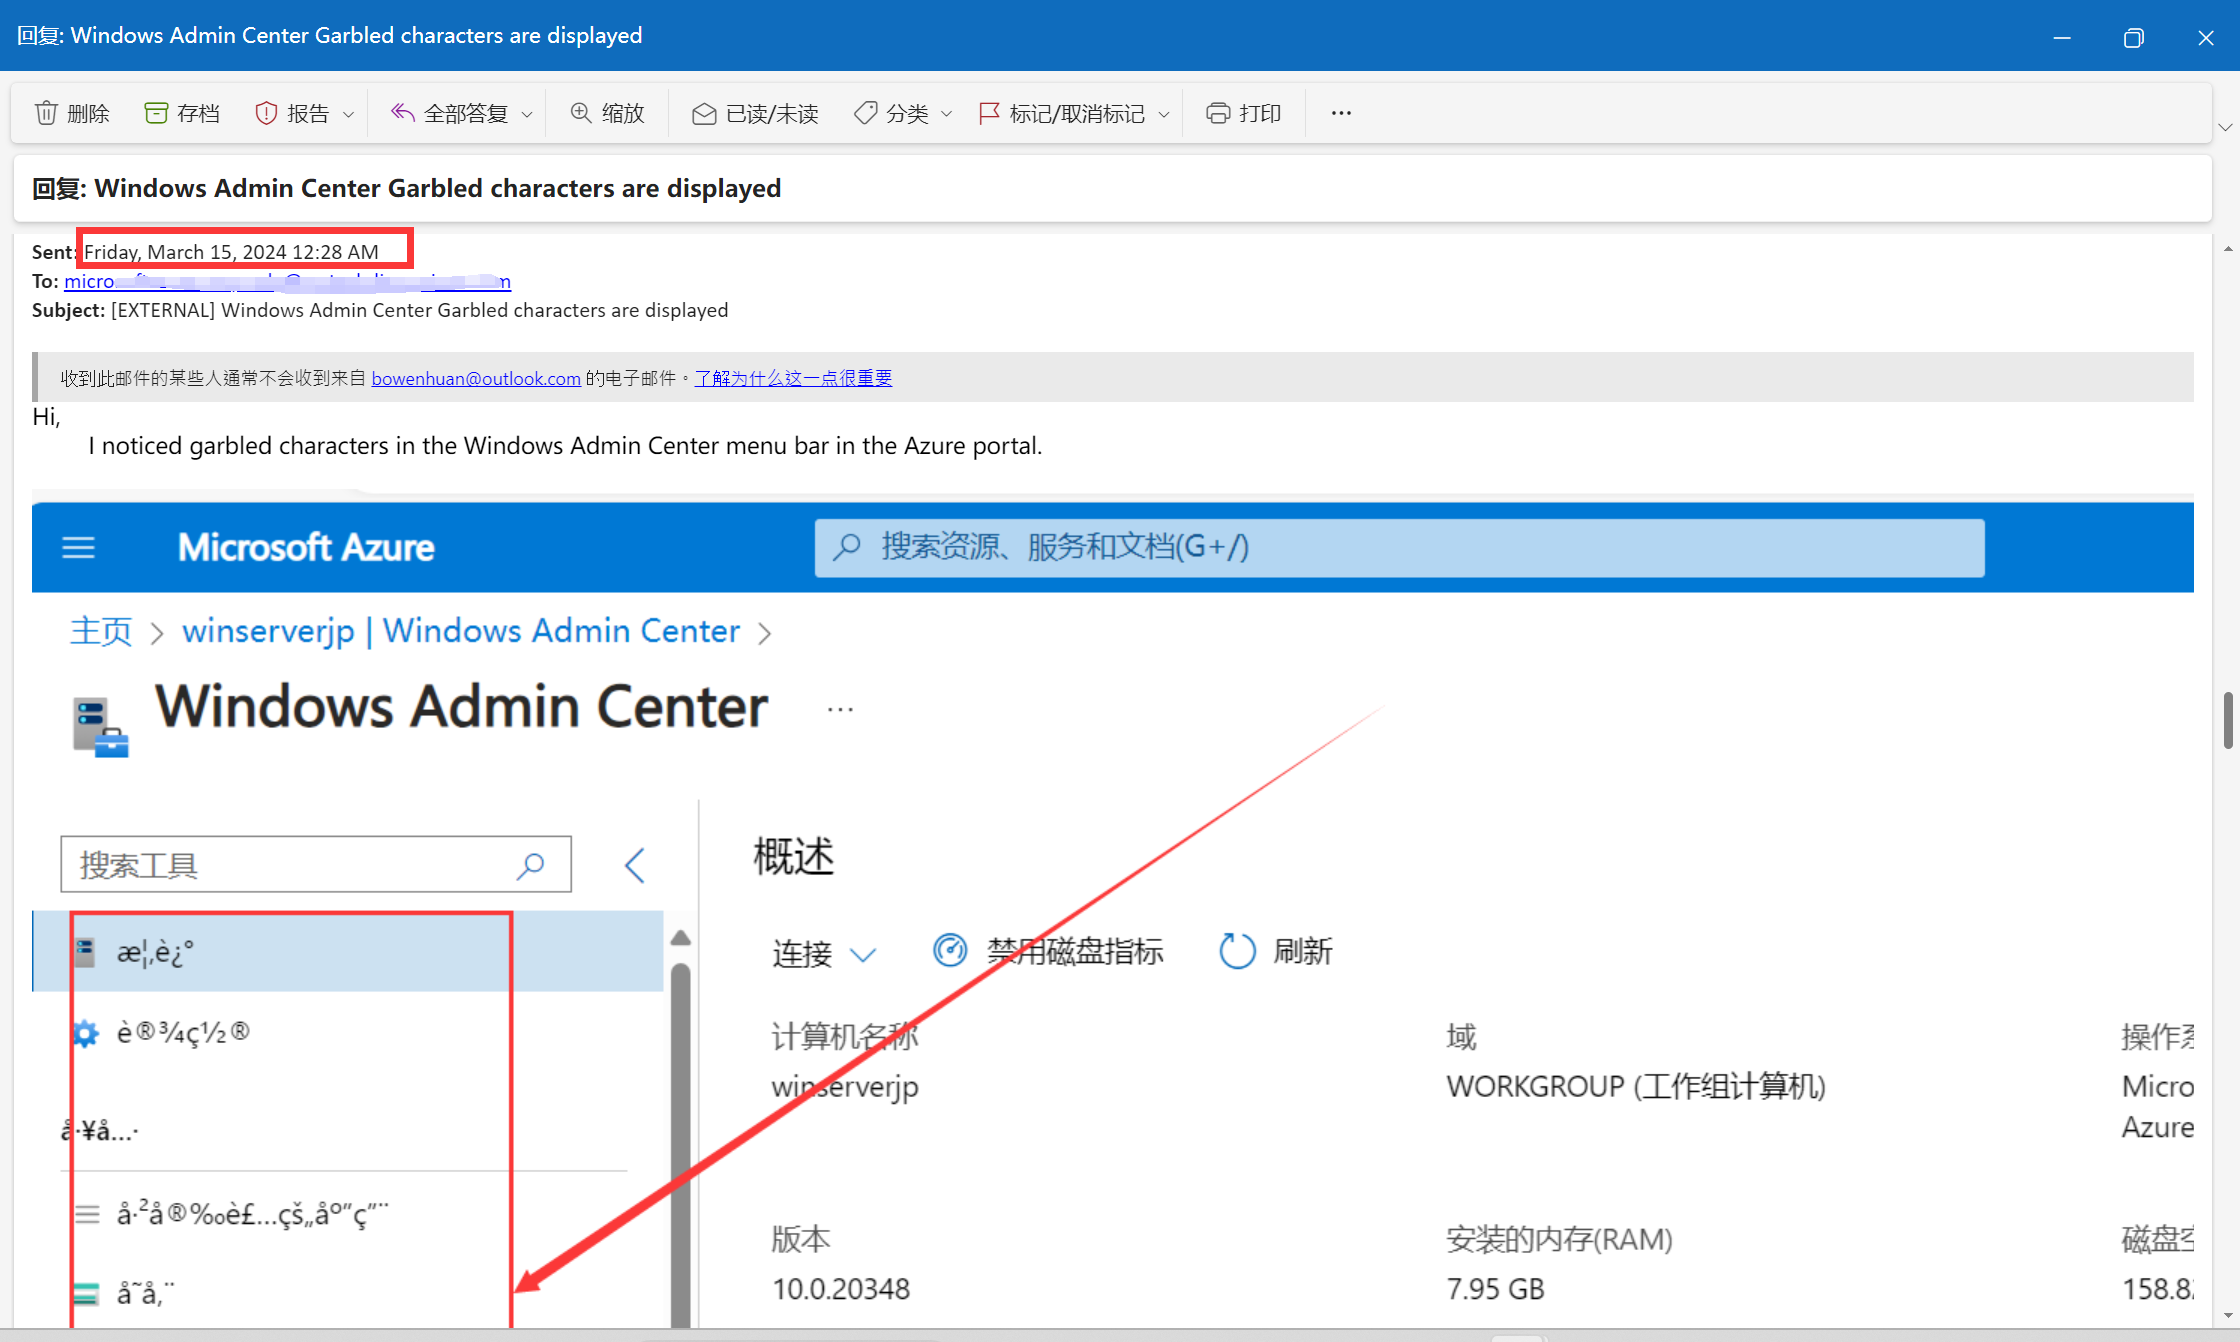Click the Report (报告) shield icon
This screenshot has height=1342, width=2240.
pos(266,113)
